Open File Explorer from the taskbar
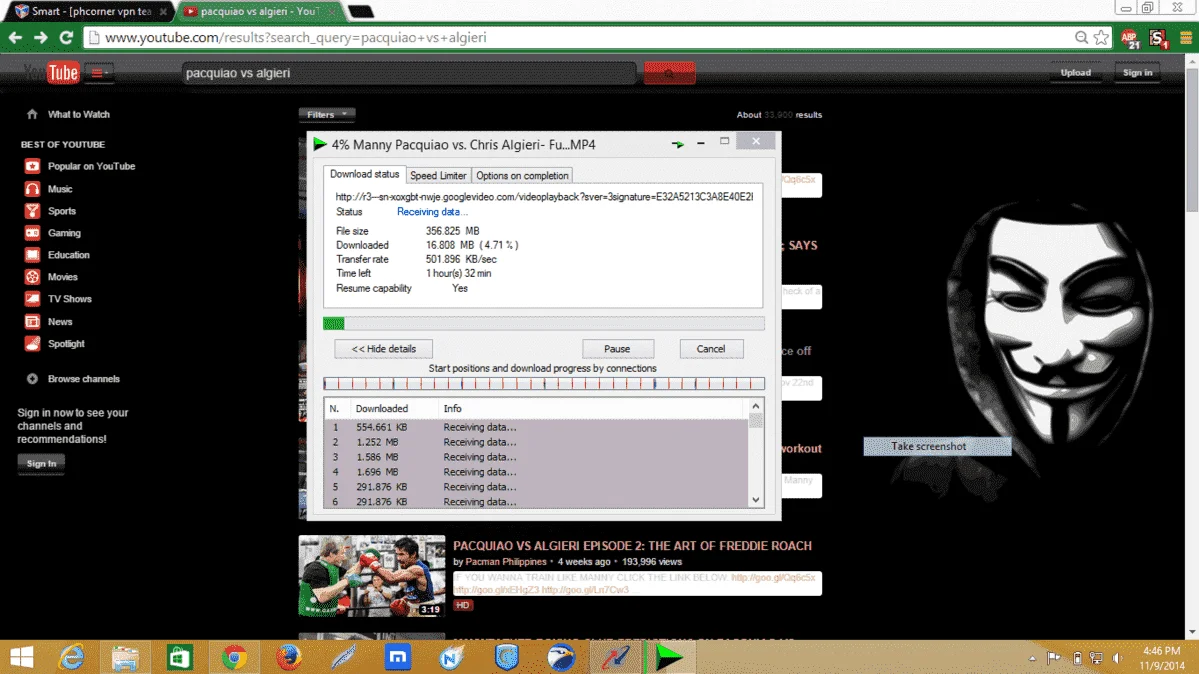 125,657
